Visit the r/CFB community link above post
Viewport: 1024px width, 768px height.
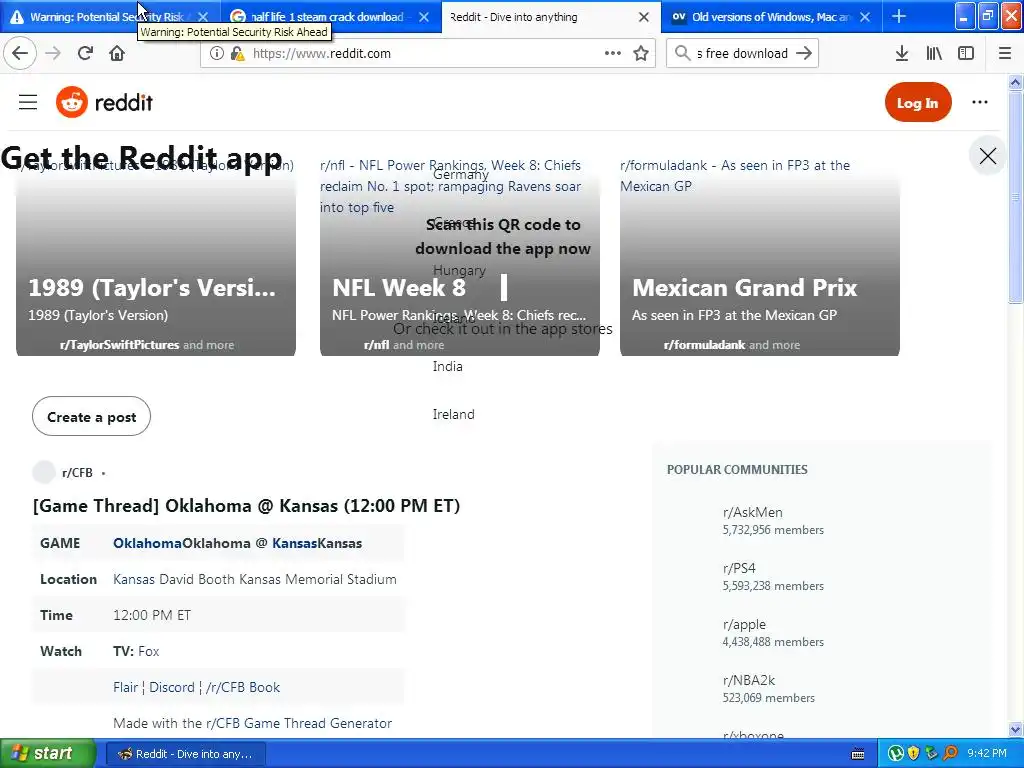pos(77,473)
